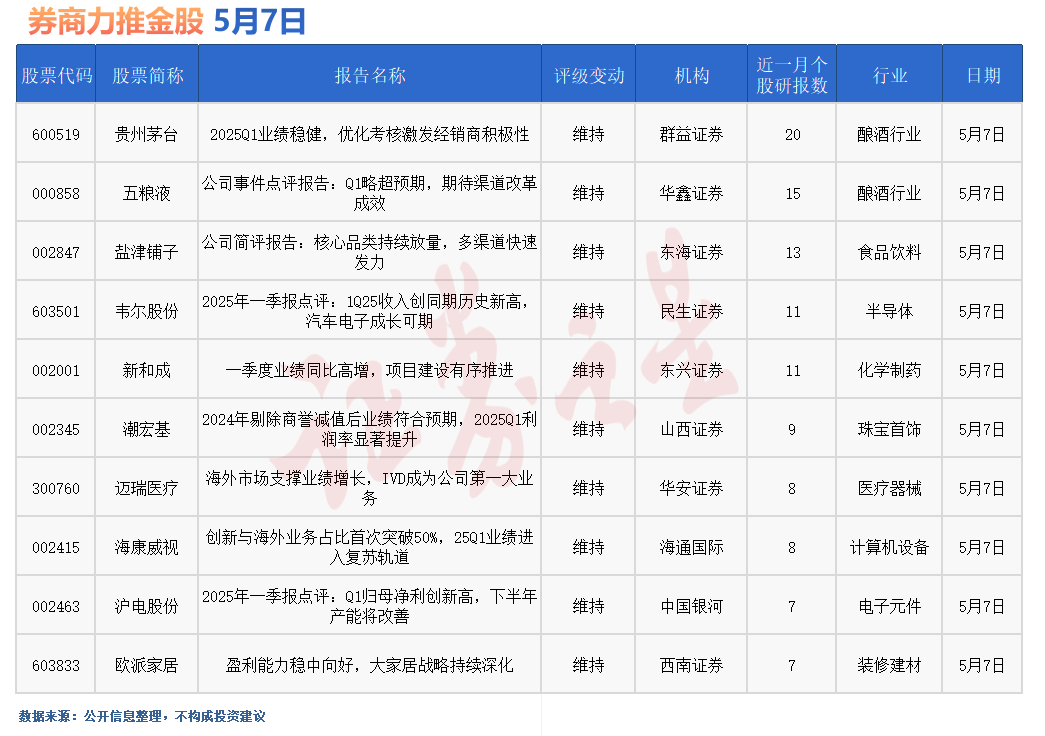This screenshot has width=1045, height=736.
Task: Click the 东海证券 institution cell
Action: coord(692,253)
